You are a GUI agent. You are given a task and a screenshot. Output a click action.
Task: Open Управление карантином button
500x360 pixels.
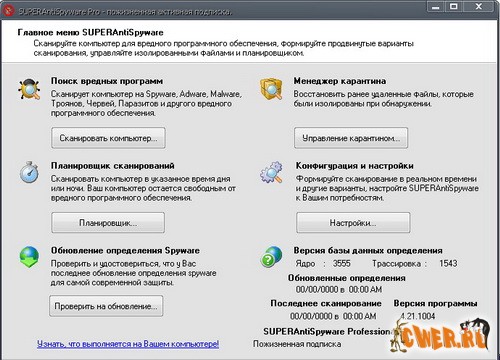point(351,138)
